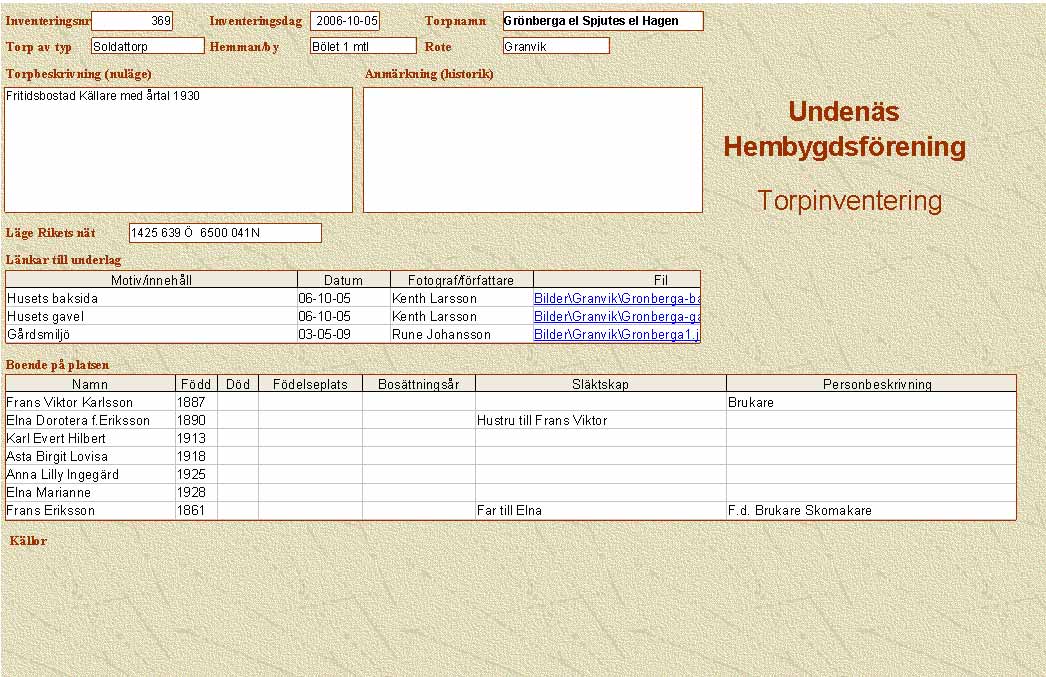Click the Elna Marianne name cell
The width and height of the screenshot is (1046, 677).
pyautogui.click(x=90, y=492)
